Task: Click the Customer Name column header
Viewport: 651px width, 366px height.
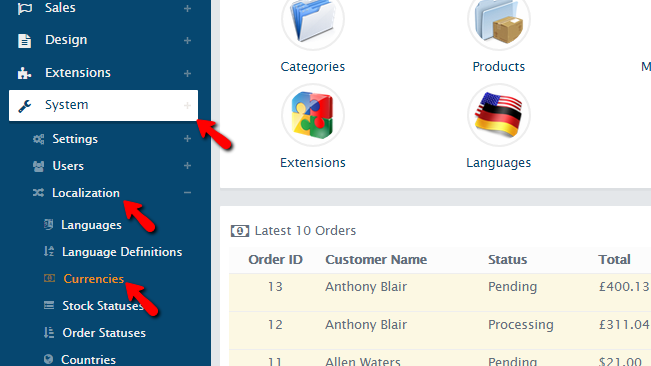Action: (x=376, y=260)
